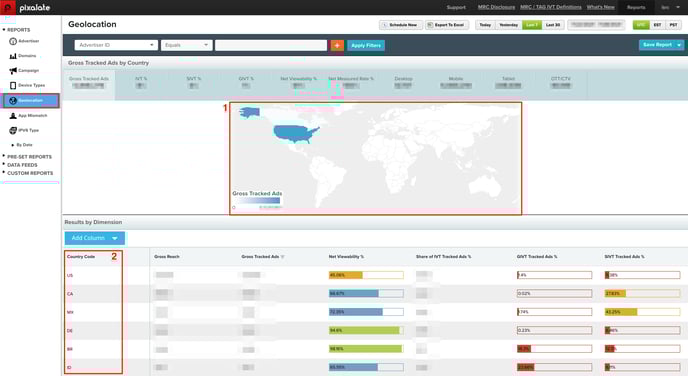688x376 pixels.
Task: Switch timezone to EST
Action: pos(657,25)
